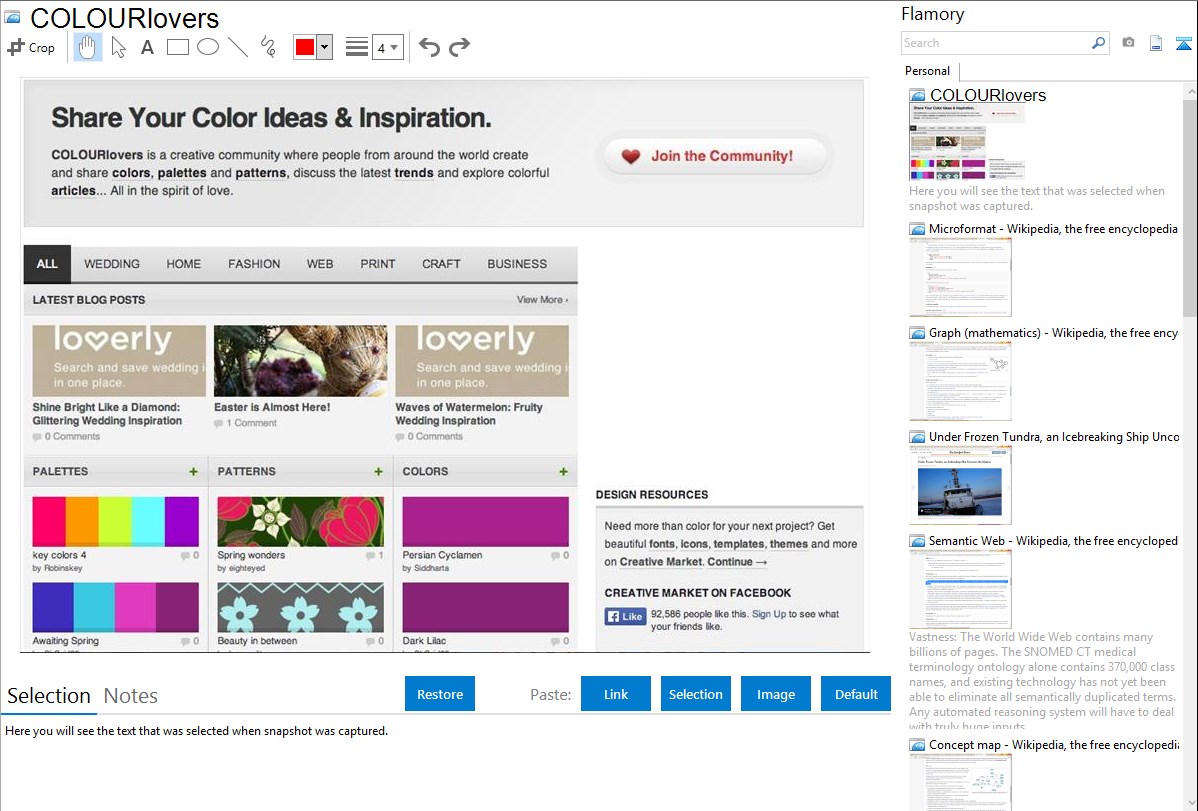
Task: Select the arrow pointer tool
Action: pos(118,47)
